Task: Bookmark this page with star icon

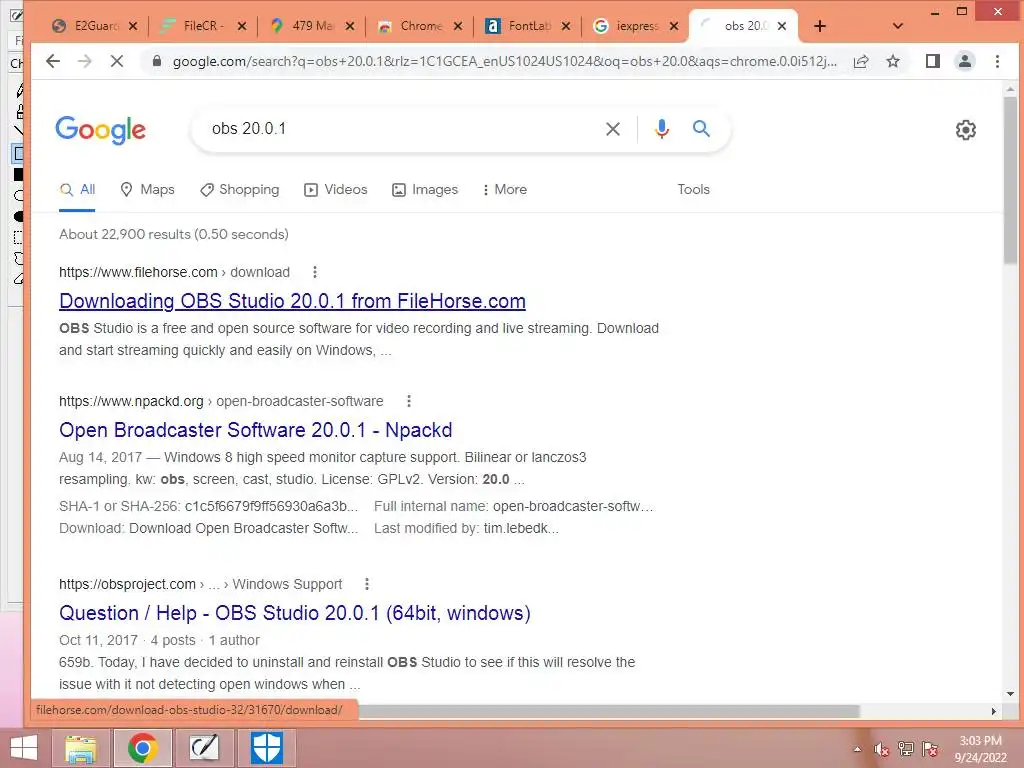Action: coord(893,61)
